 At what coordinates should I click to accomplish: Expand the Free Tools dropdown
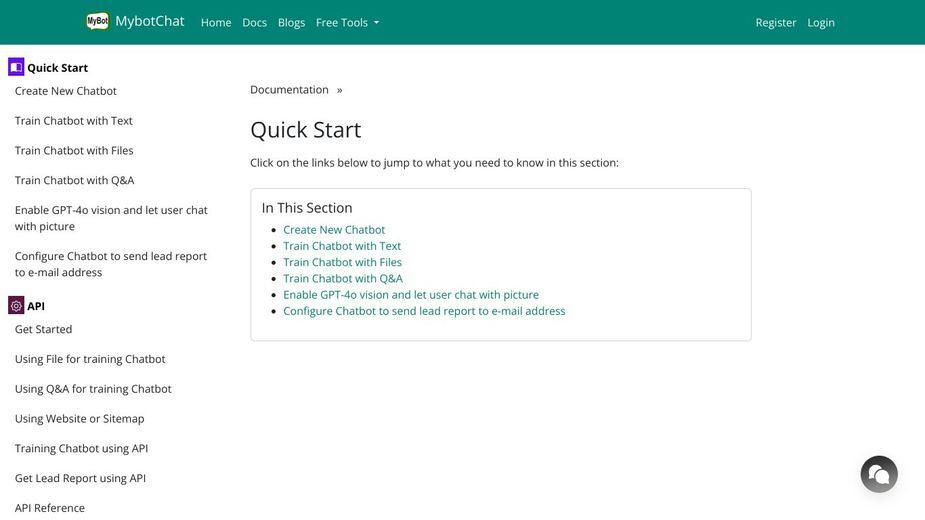click(347, 22)
